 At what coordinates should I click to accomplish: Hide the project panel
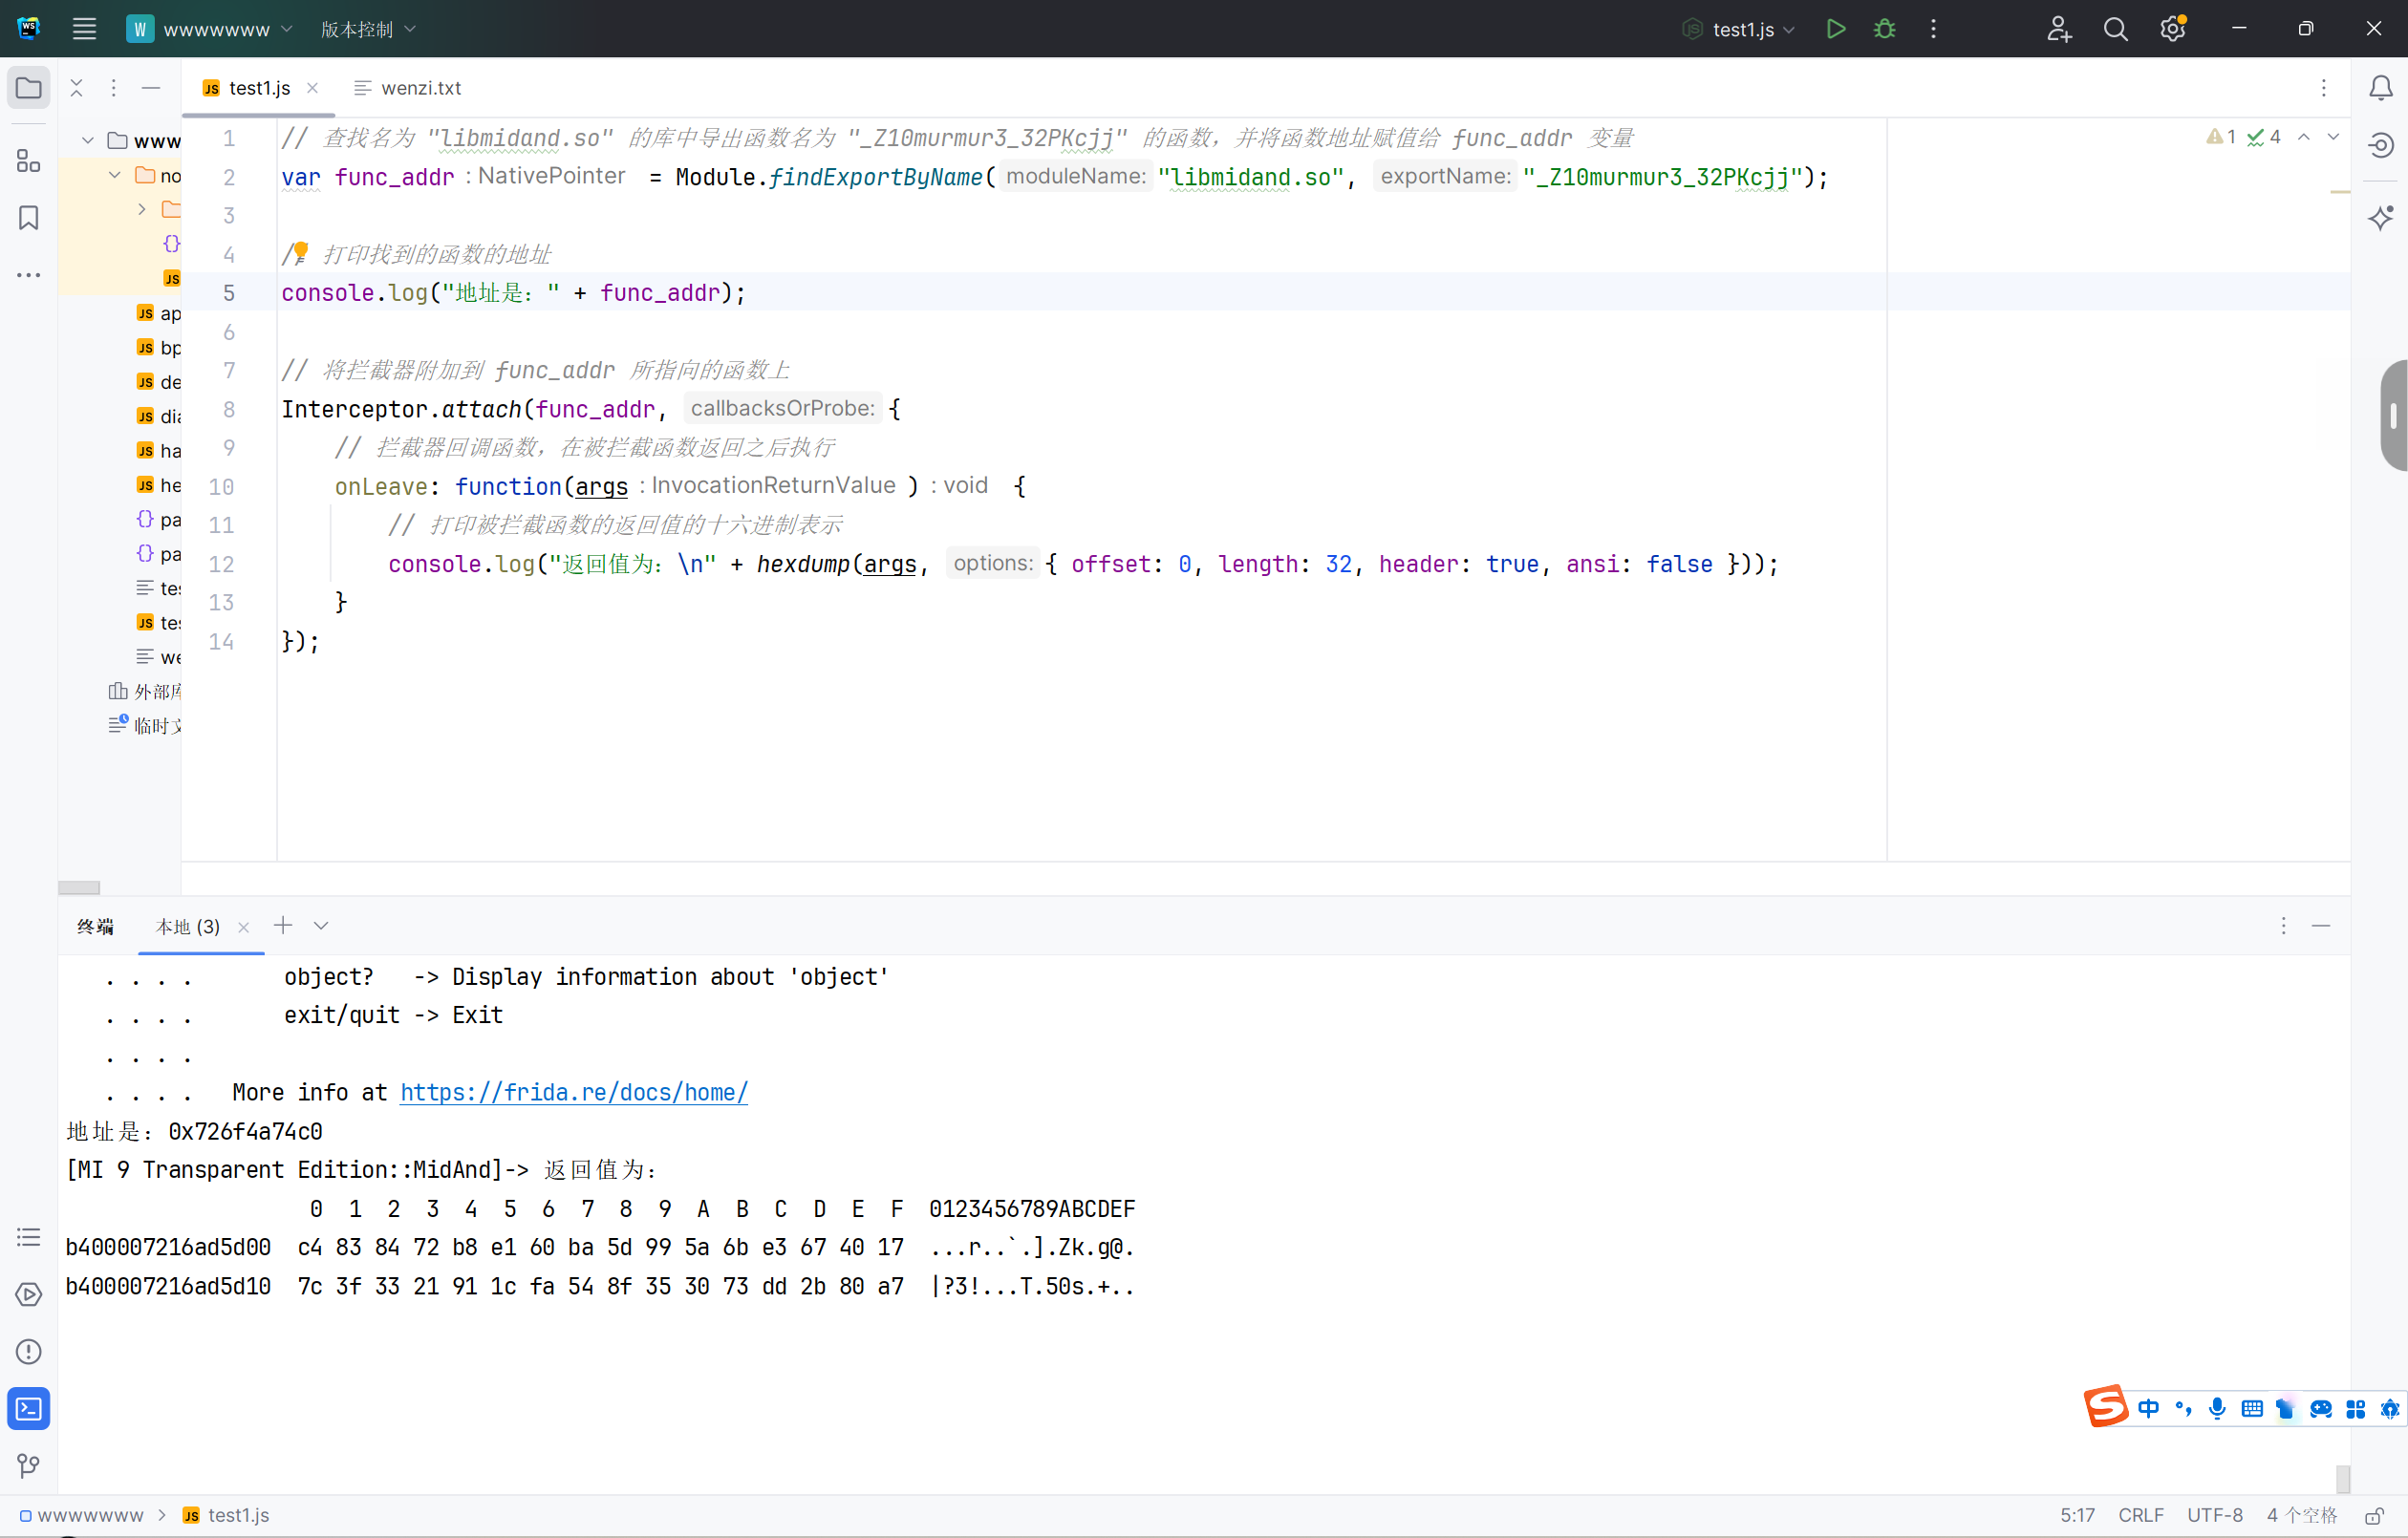coord(151,88)
